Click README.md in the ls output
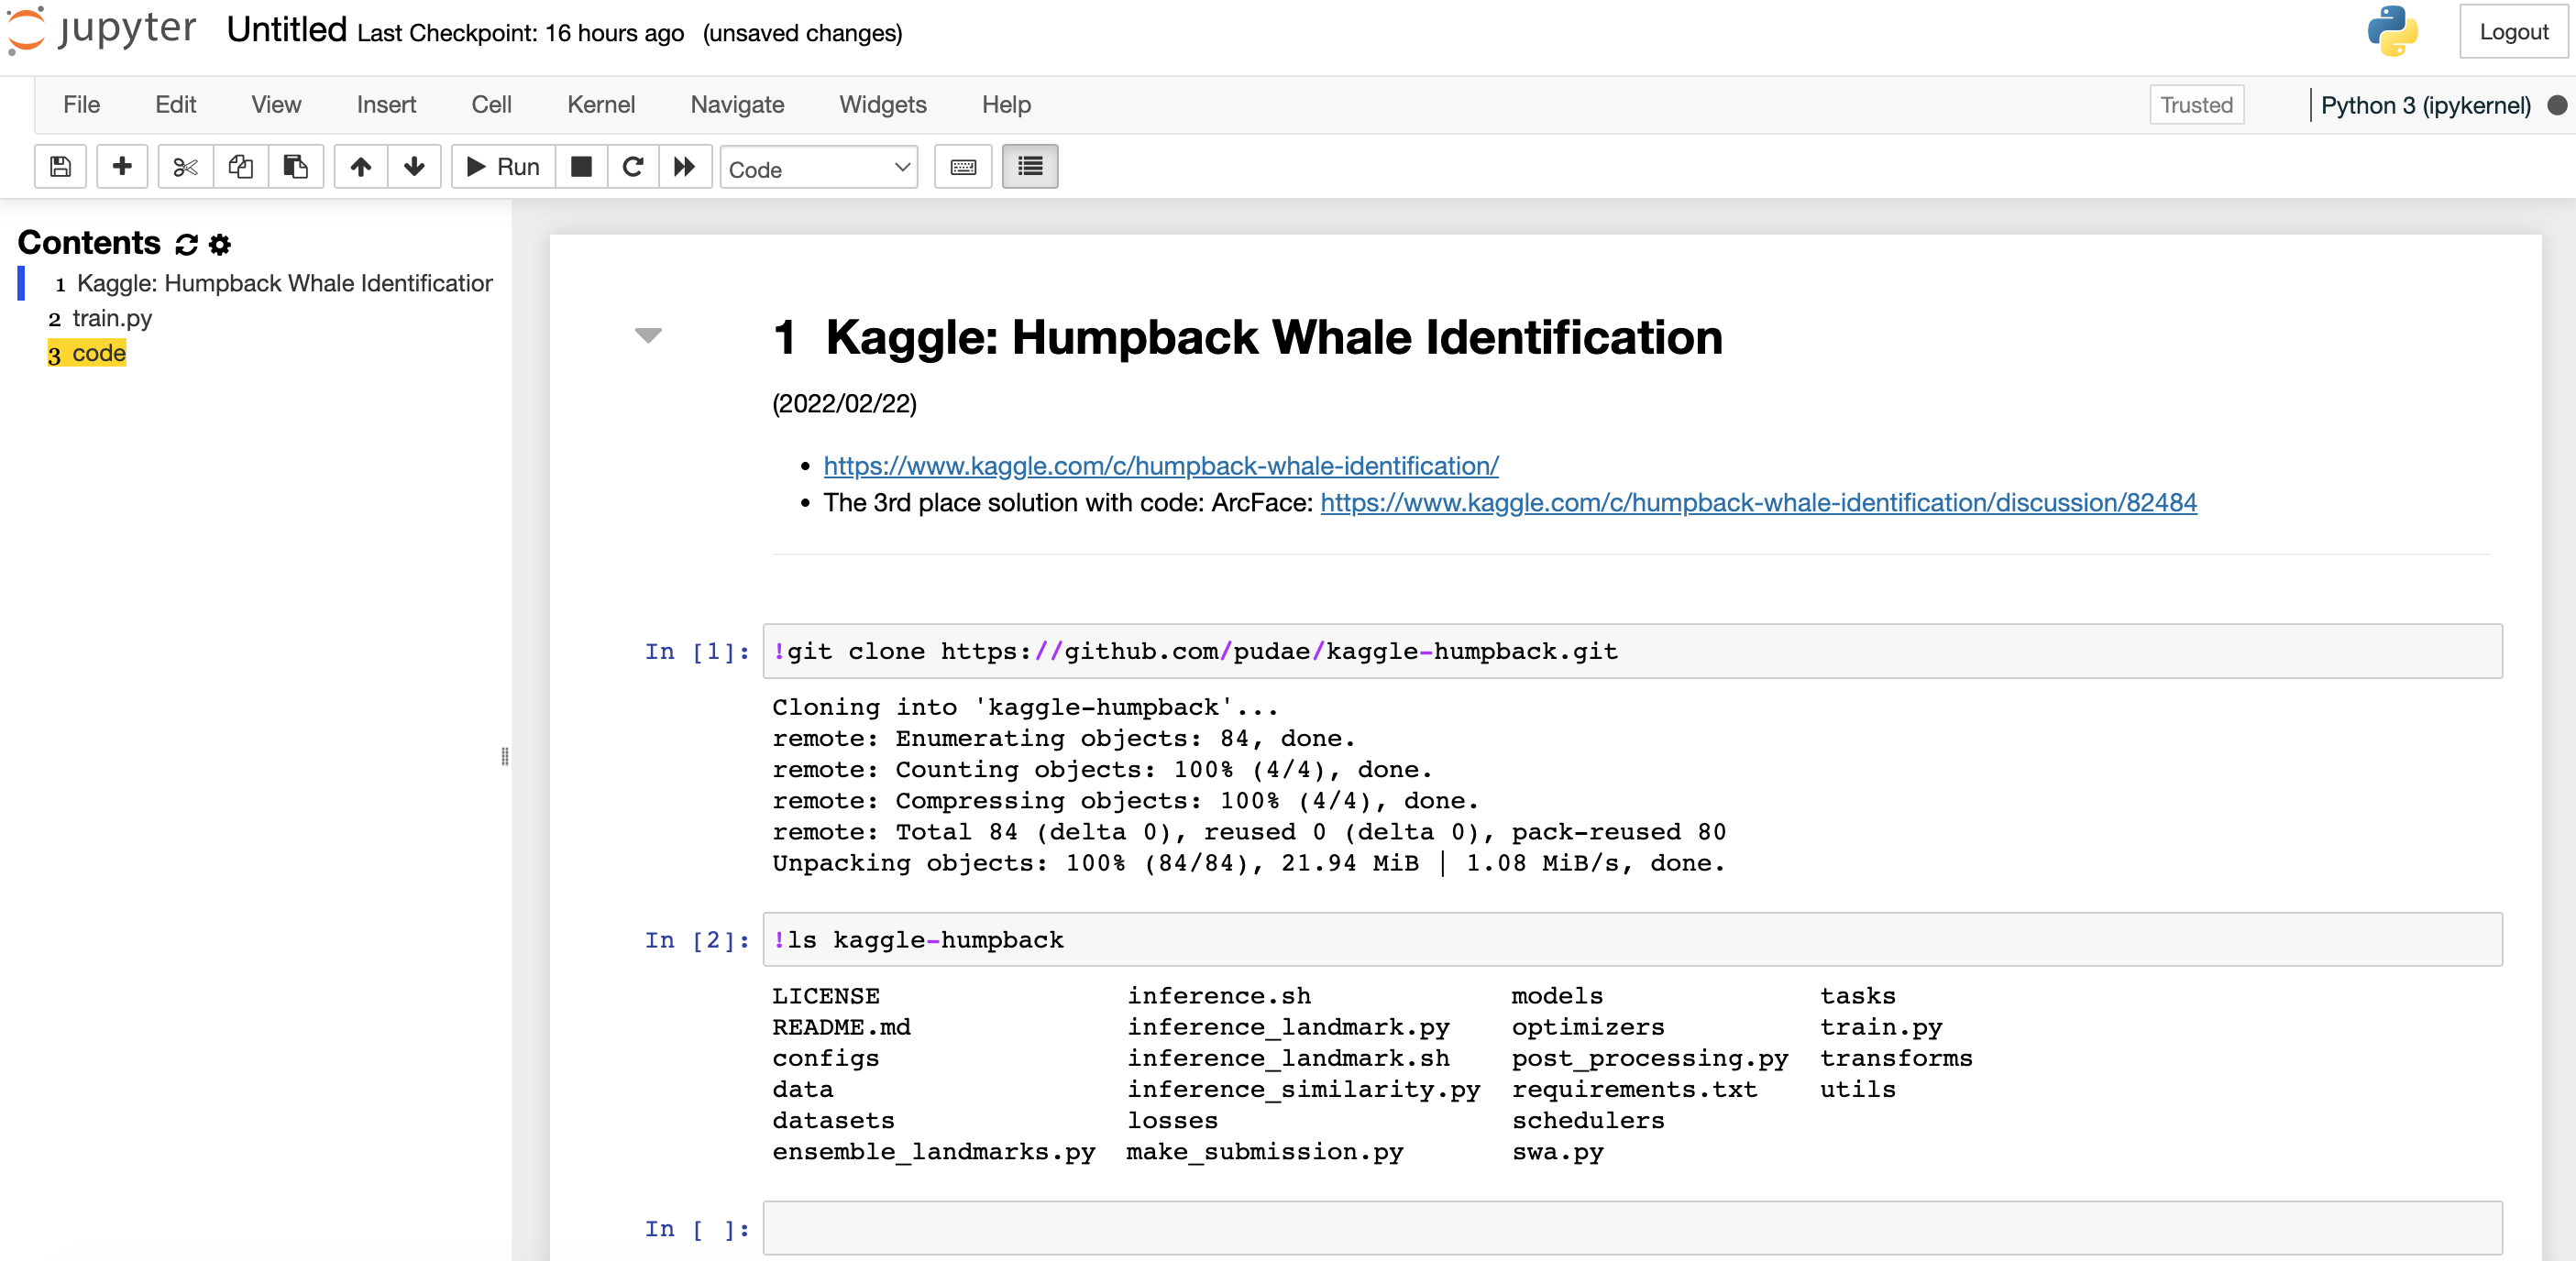 pos(841,1027)
